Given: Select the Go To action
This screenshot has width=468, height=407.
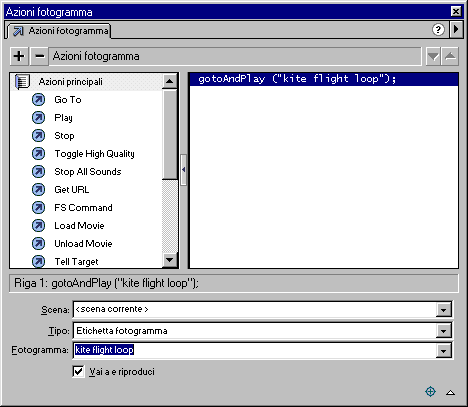Looking at the screenshot, I should click(x=68, y=100).
